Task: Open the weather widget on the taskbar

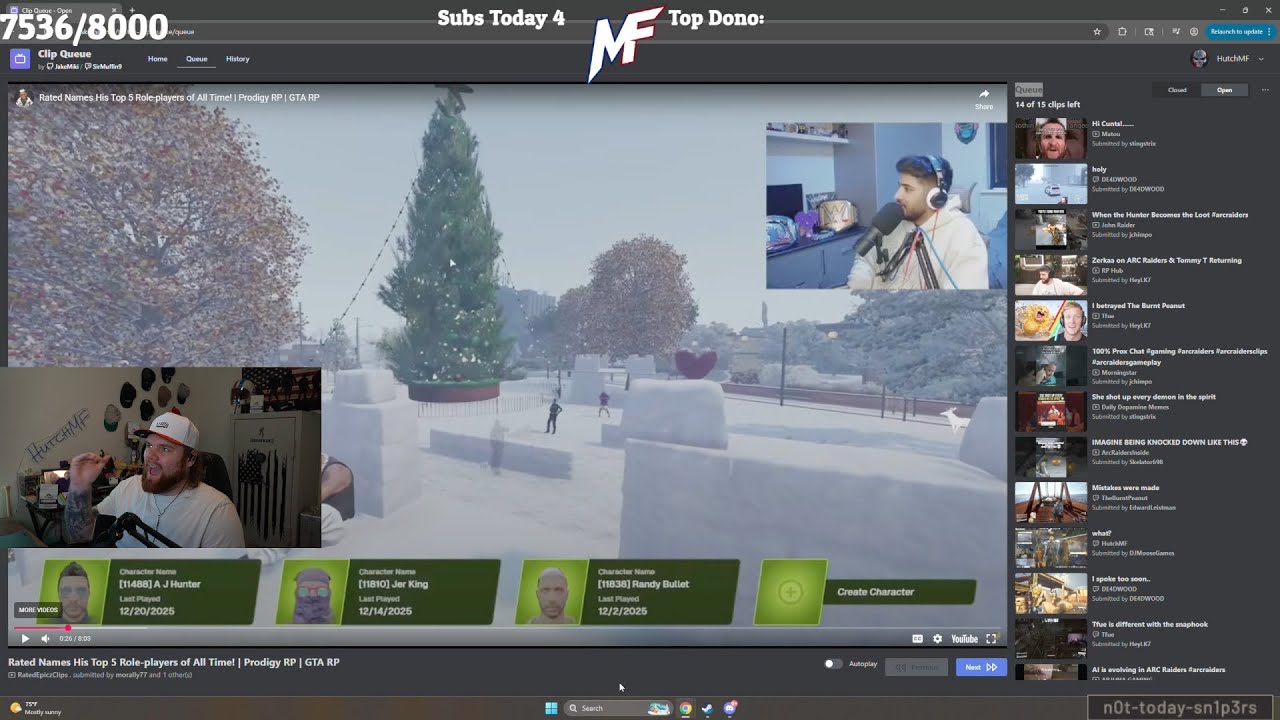Action: [x=36, y=708]
